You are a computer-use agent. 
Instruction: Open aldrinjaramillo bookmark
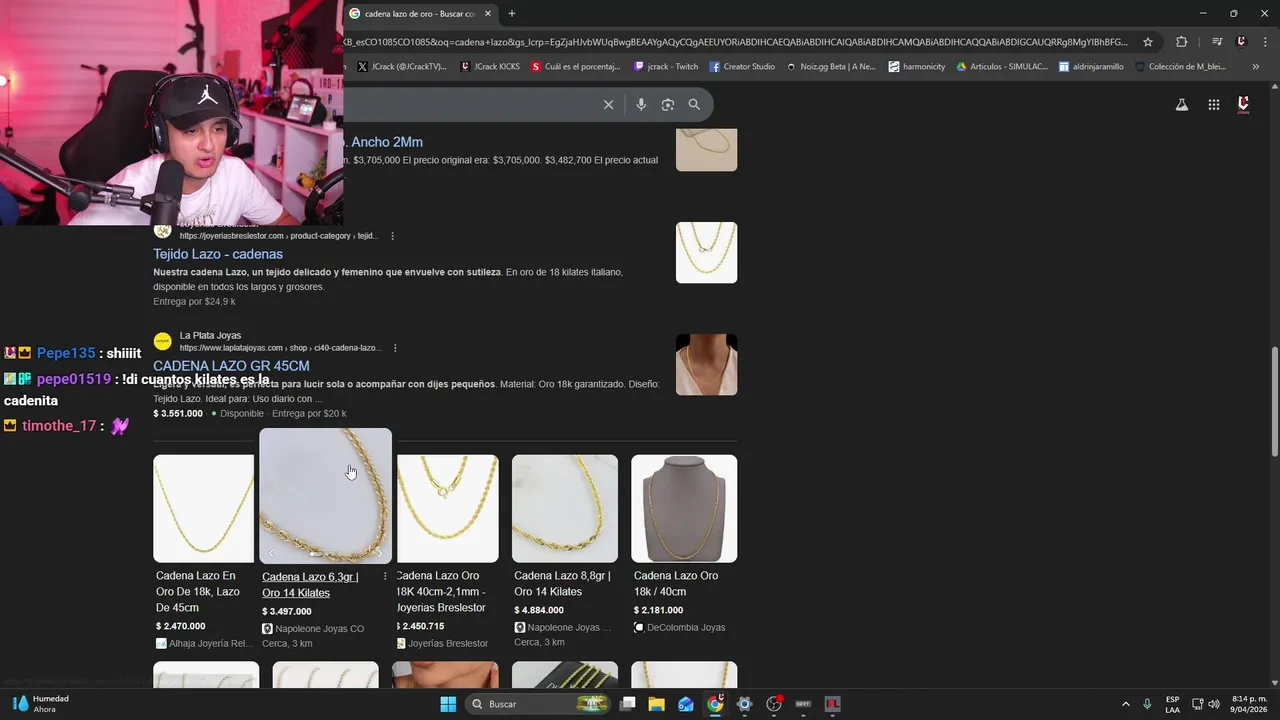tap(1091, 67)
